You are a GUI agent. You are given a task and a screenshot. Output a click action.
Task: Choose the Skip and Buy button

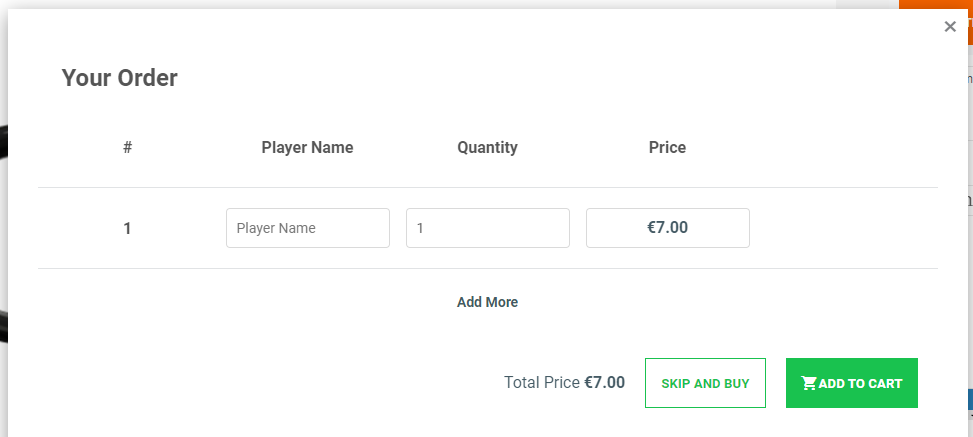pos(706,383)
